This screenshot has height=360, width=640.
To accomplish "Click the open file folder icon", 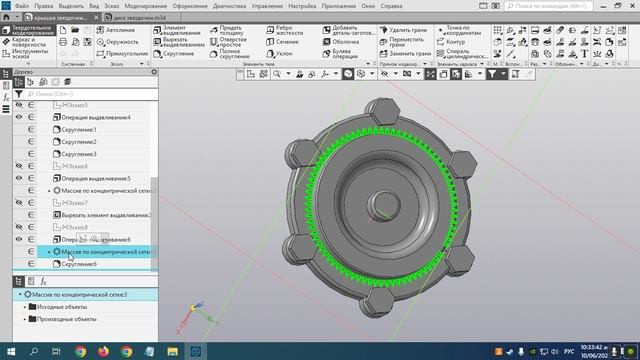I will tap(75, 30).
